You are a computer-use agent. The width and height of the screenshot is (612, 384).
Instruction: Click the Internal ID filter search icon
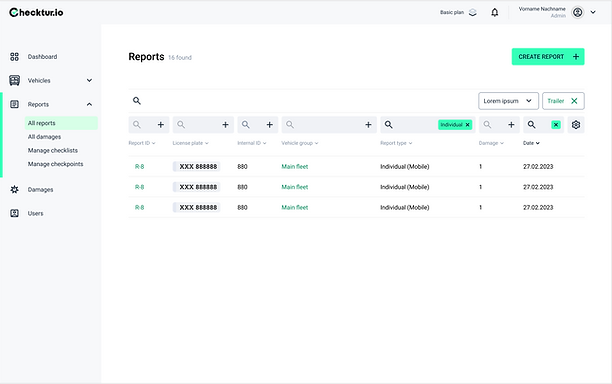coord(246,124)
